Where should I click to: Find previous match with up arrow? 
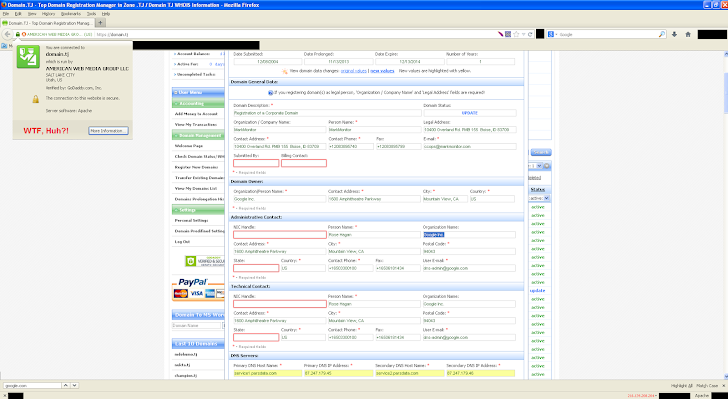(x=66, y=386)
